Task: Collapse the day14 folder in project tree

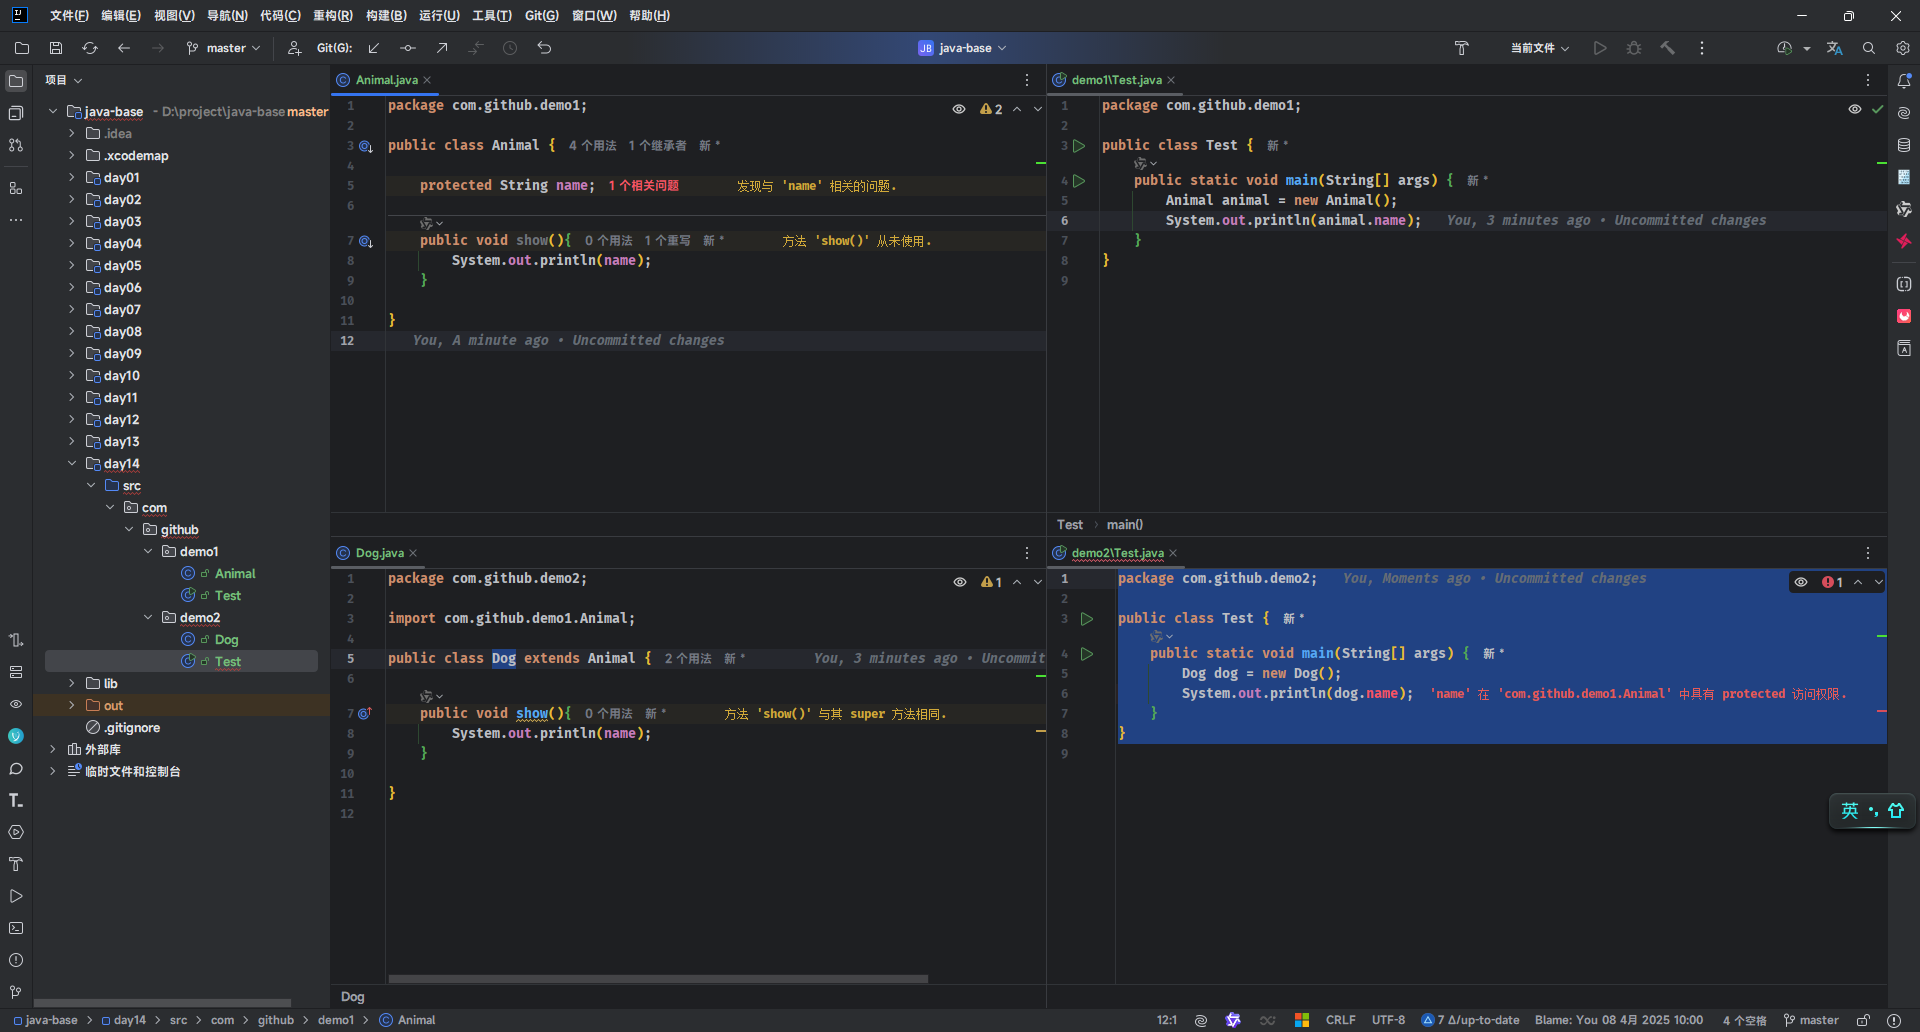Action: (72, 463)
